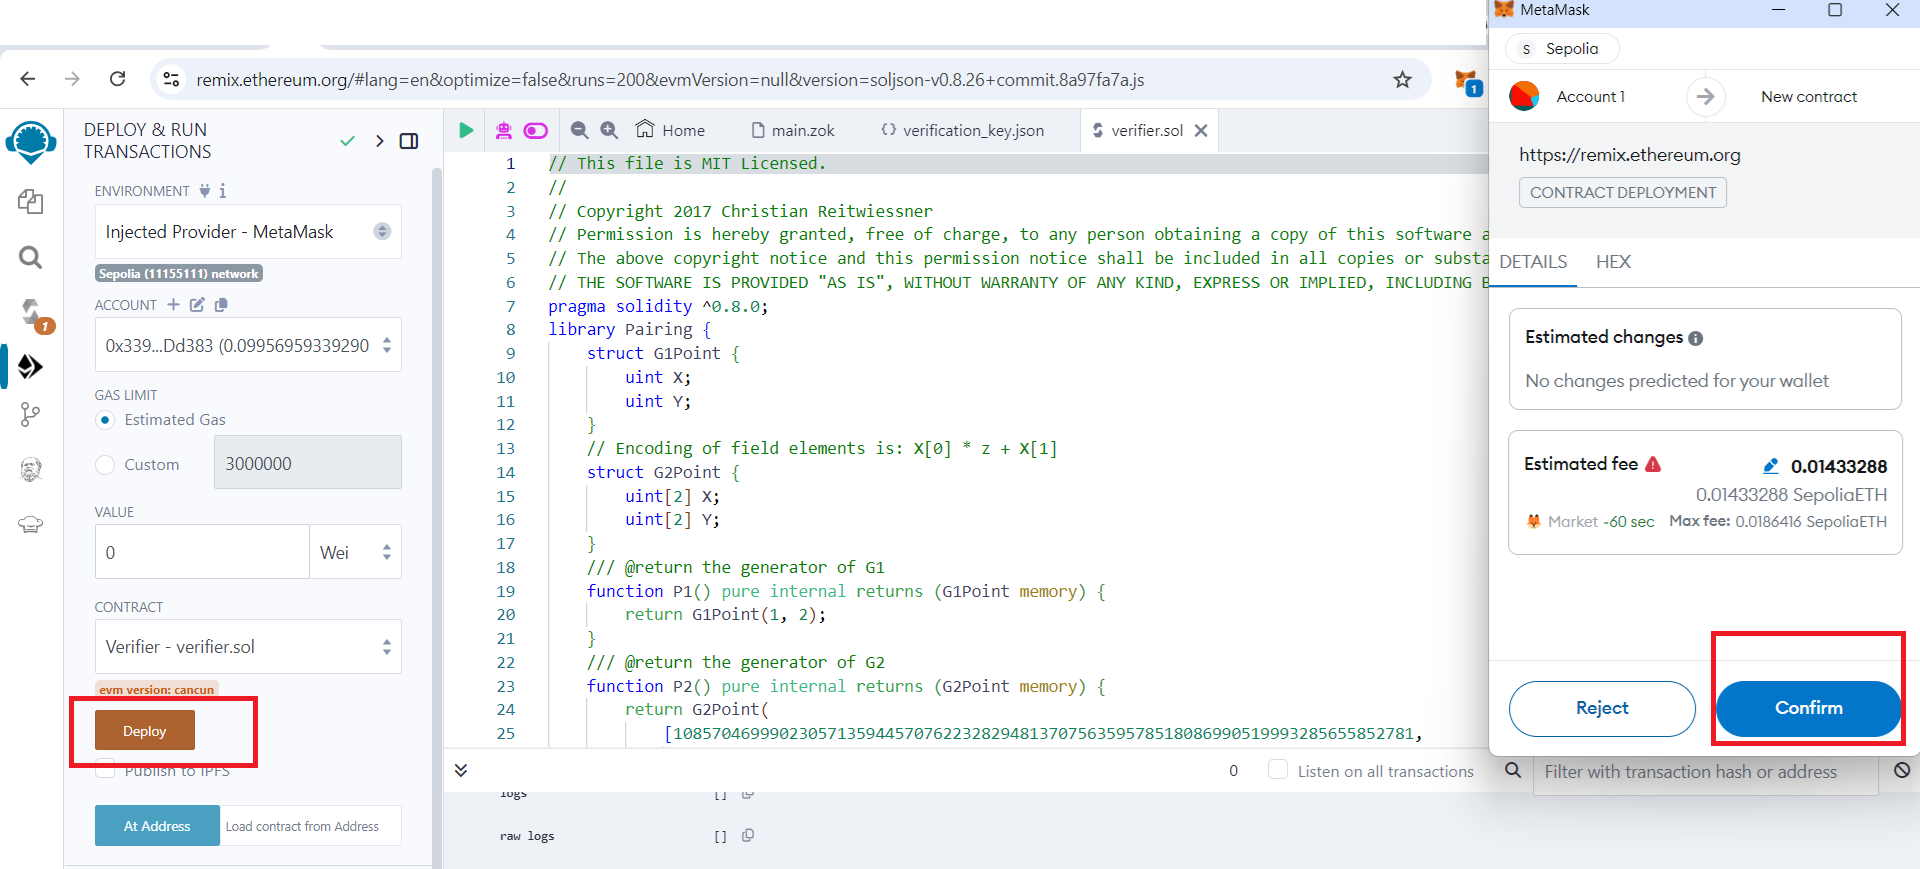Viewport: 1920px width, 869px height.
Task: Add new account plus icon
Action: (x=173, y=304)
